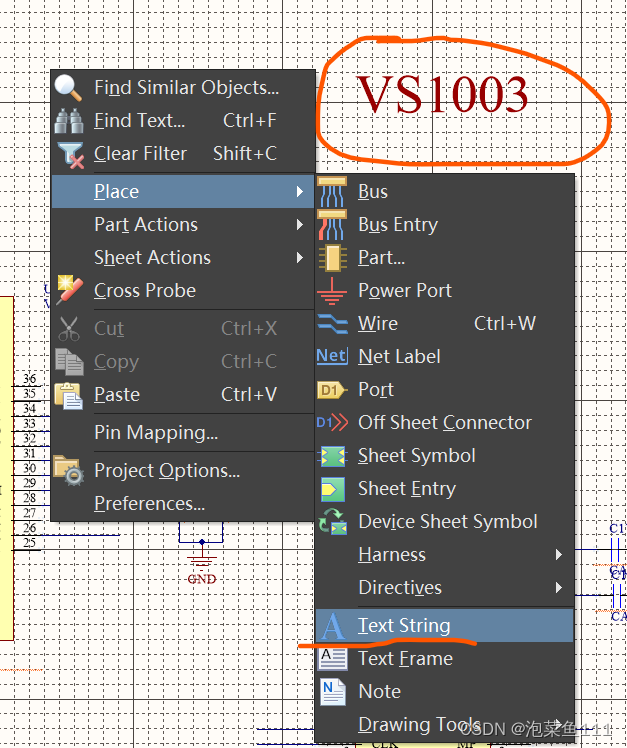This screenshot has height=748, width=627.
Task: Select Net Label menu item
Action: 444,356
